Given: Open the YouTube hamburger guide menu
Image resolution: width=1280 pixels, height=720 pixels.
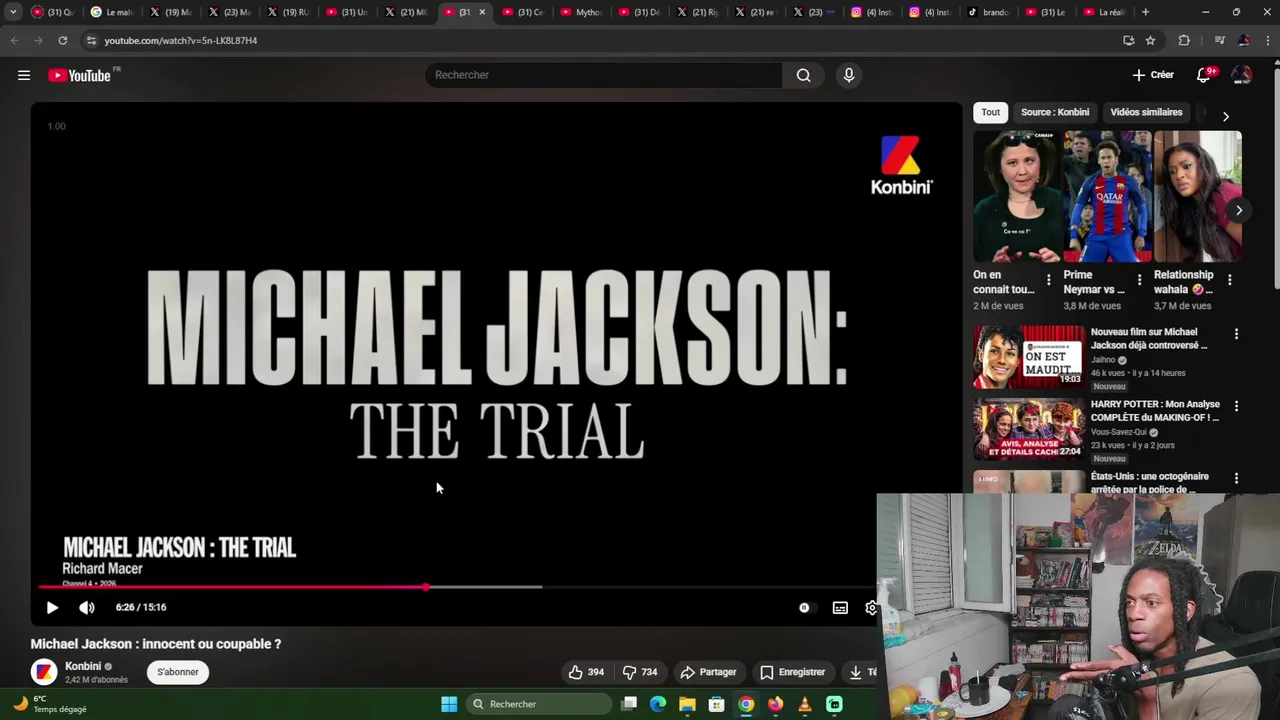Looking at the screenshot, I should coord(24,75).
